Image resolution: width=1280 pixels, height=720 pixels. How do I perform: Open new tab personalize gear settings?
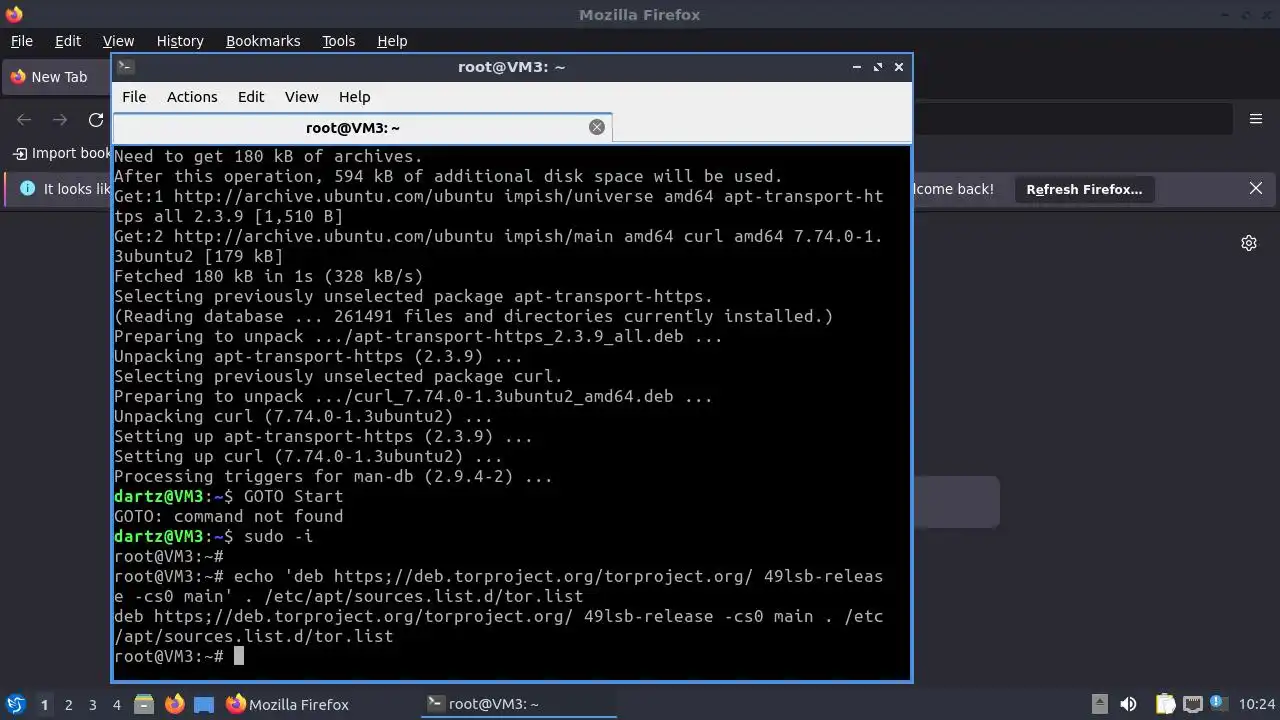(x=1249, y=243)
